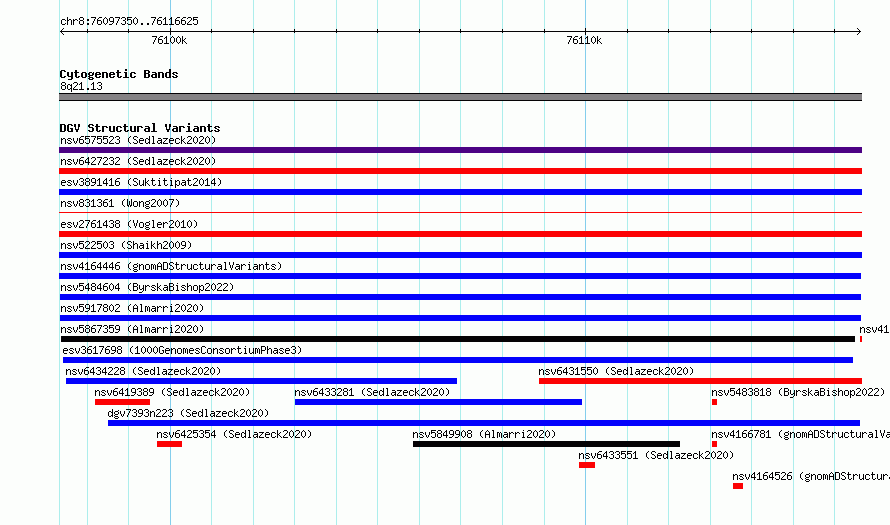The width and height of the screenshot is (890, 525).
Task: Click the ruler's left arrow end
Action: 62,32
